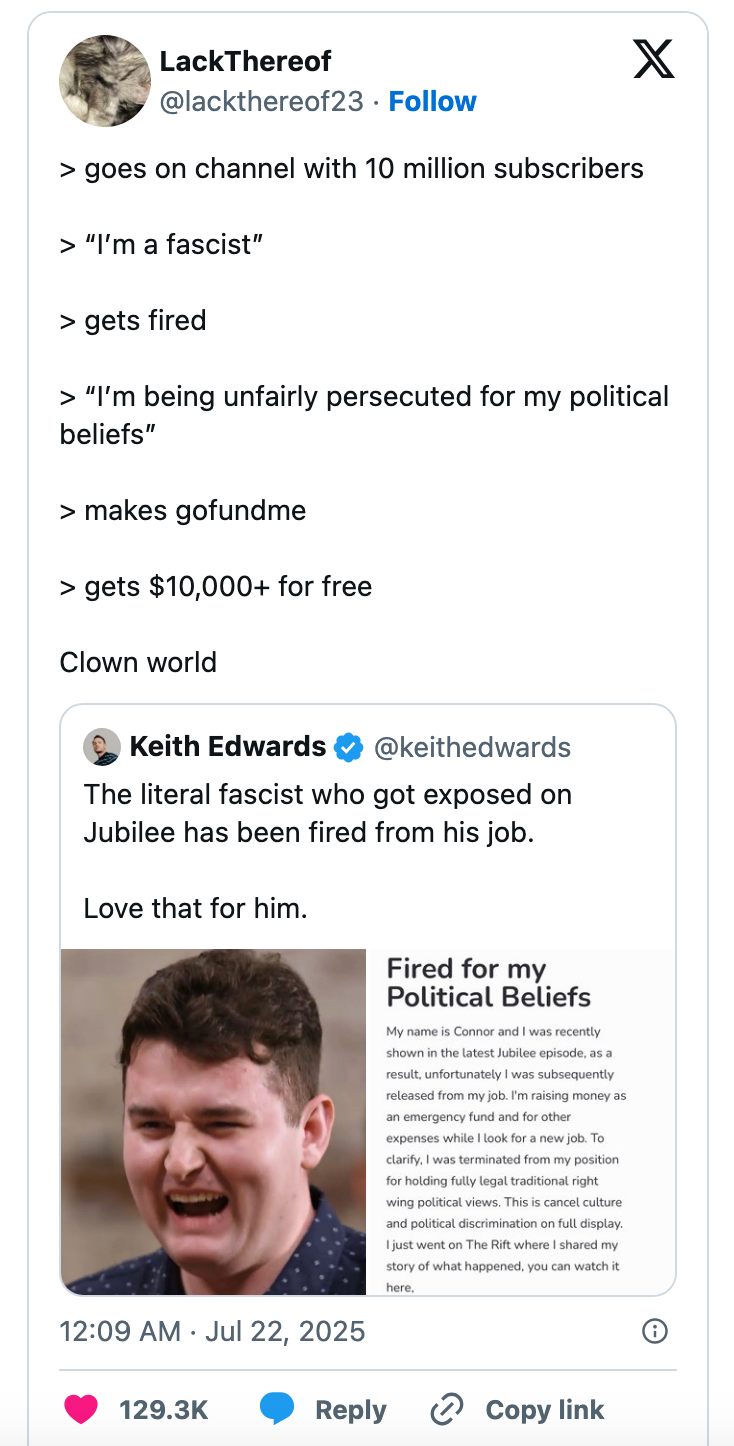
Task: Click Keith Edwards' verified badge
Action: pos(348,747)
